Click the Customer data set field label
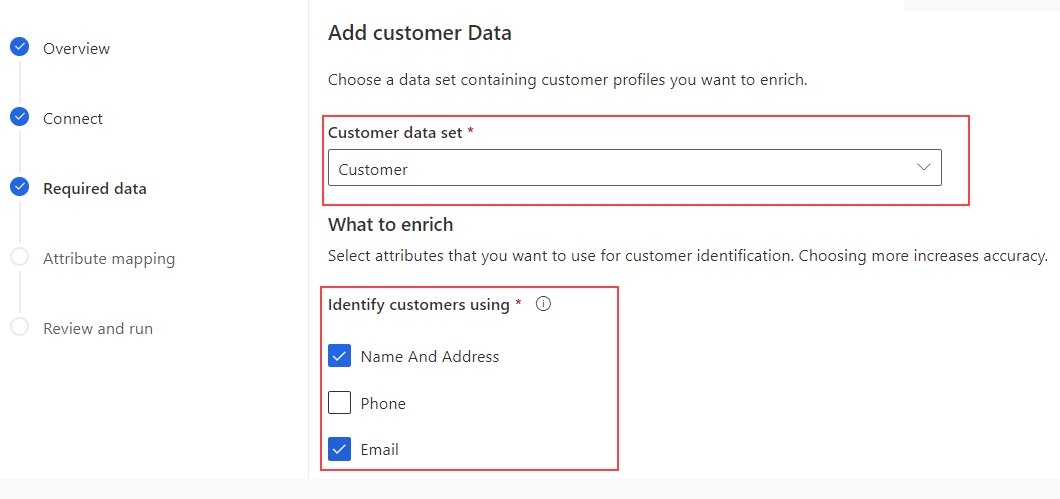The image size is (1060, 499). click(394, 132)
